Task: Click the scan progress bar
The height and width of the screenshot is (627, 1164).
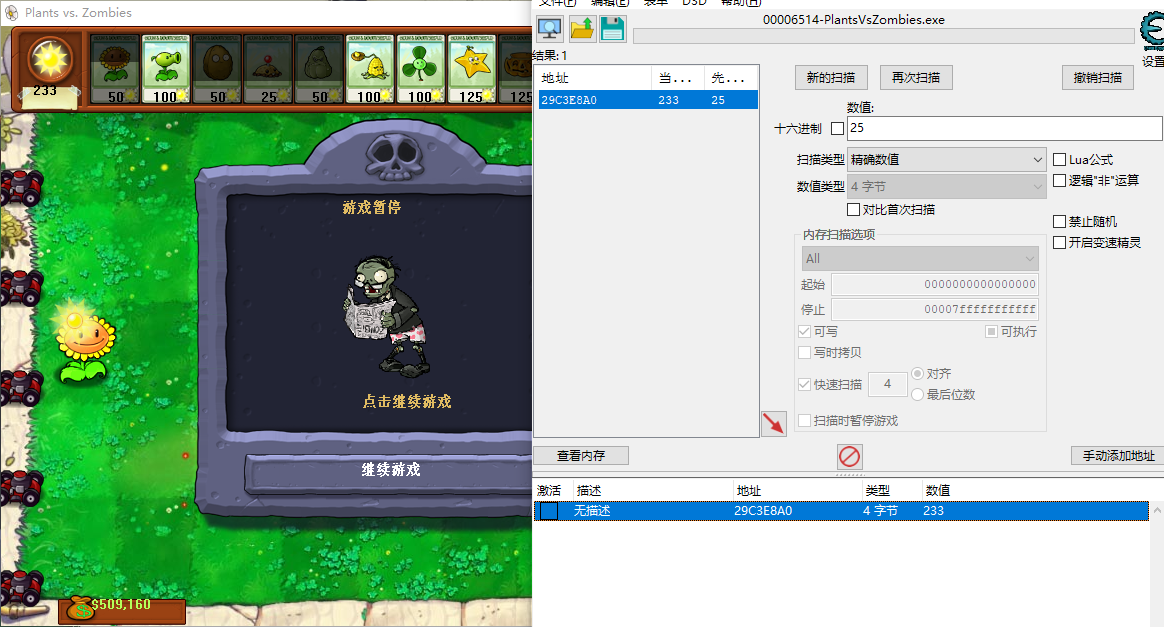Action: (x=883, y=36)
